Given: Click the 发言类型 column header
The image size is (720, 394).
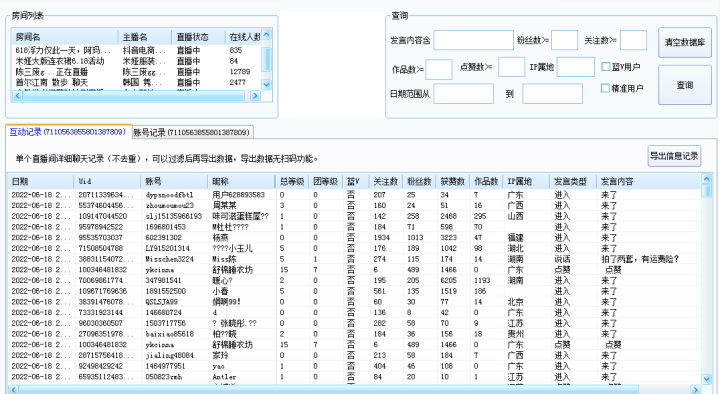Looking at the screenshot, I should pyautogui.click(x=573, y=181).
